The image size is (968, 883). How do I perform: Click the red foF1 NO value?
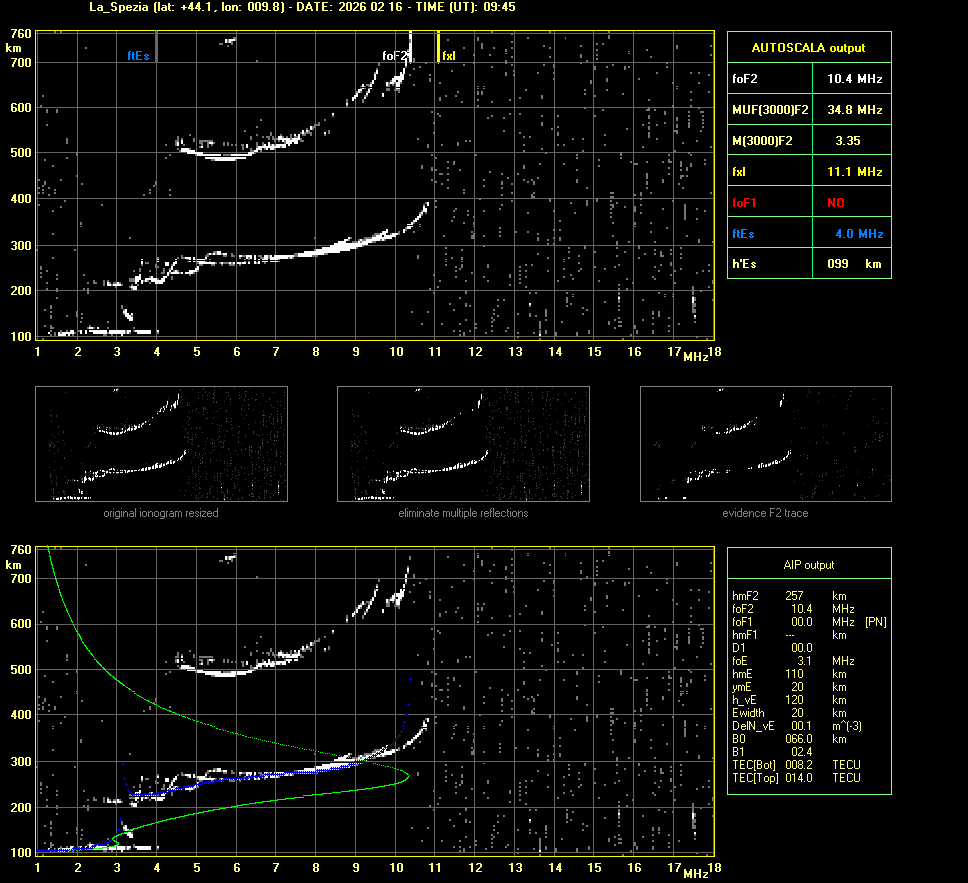(x=835, y=202)
